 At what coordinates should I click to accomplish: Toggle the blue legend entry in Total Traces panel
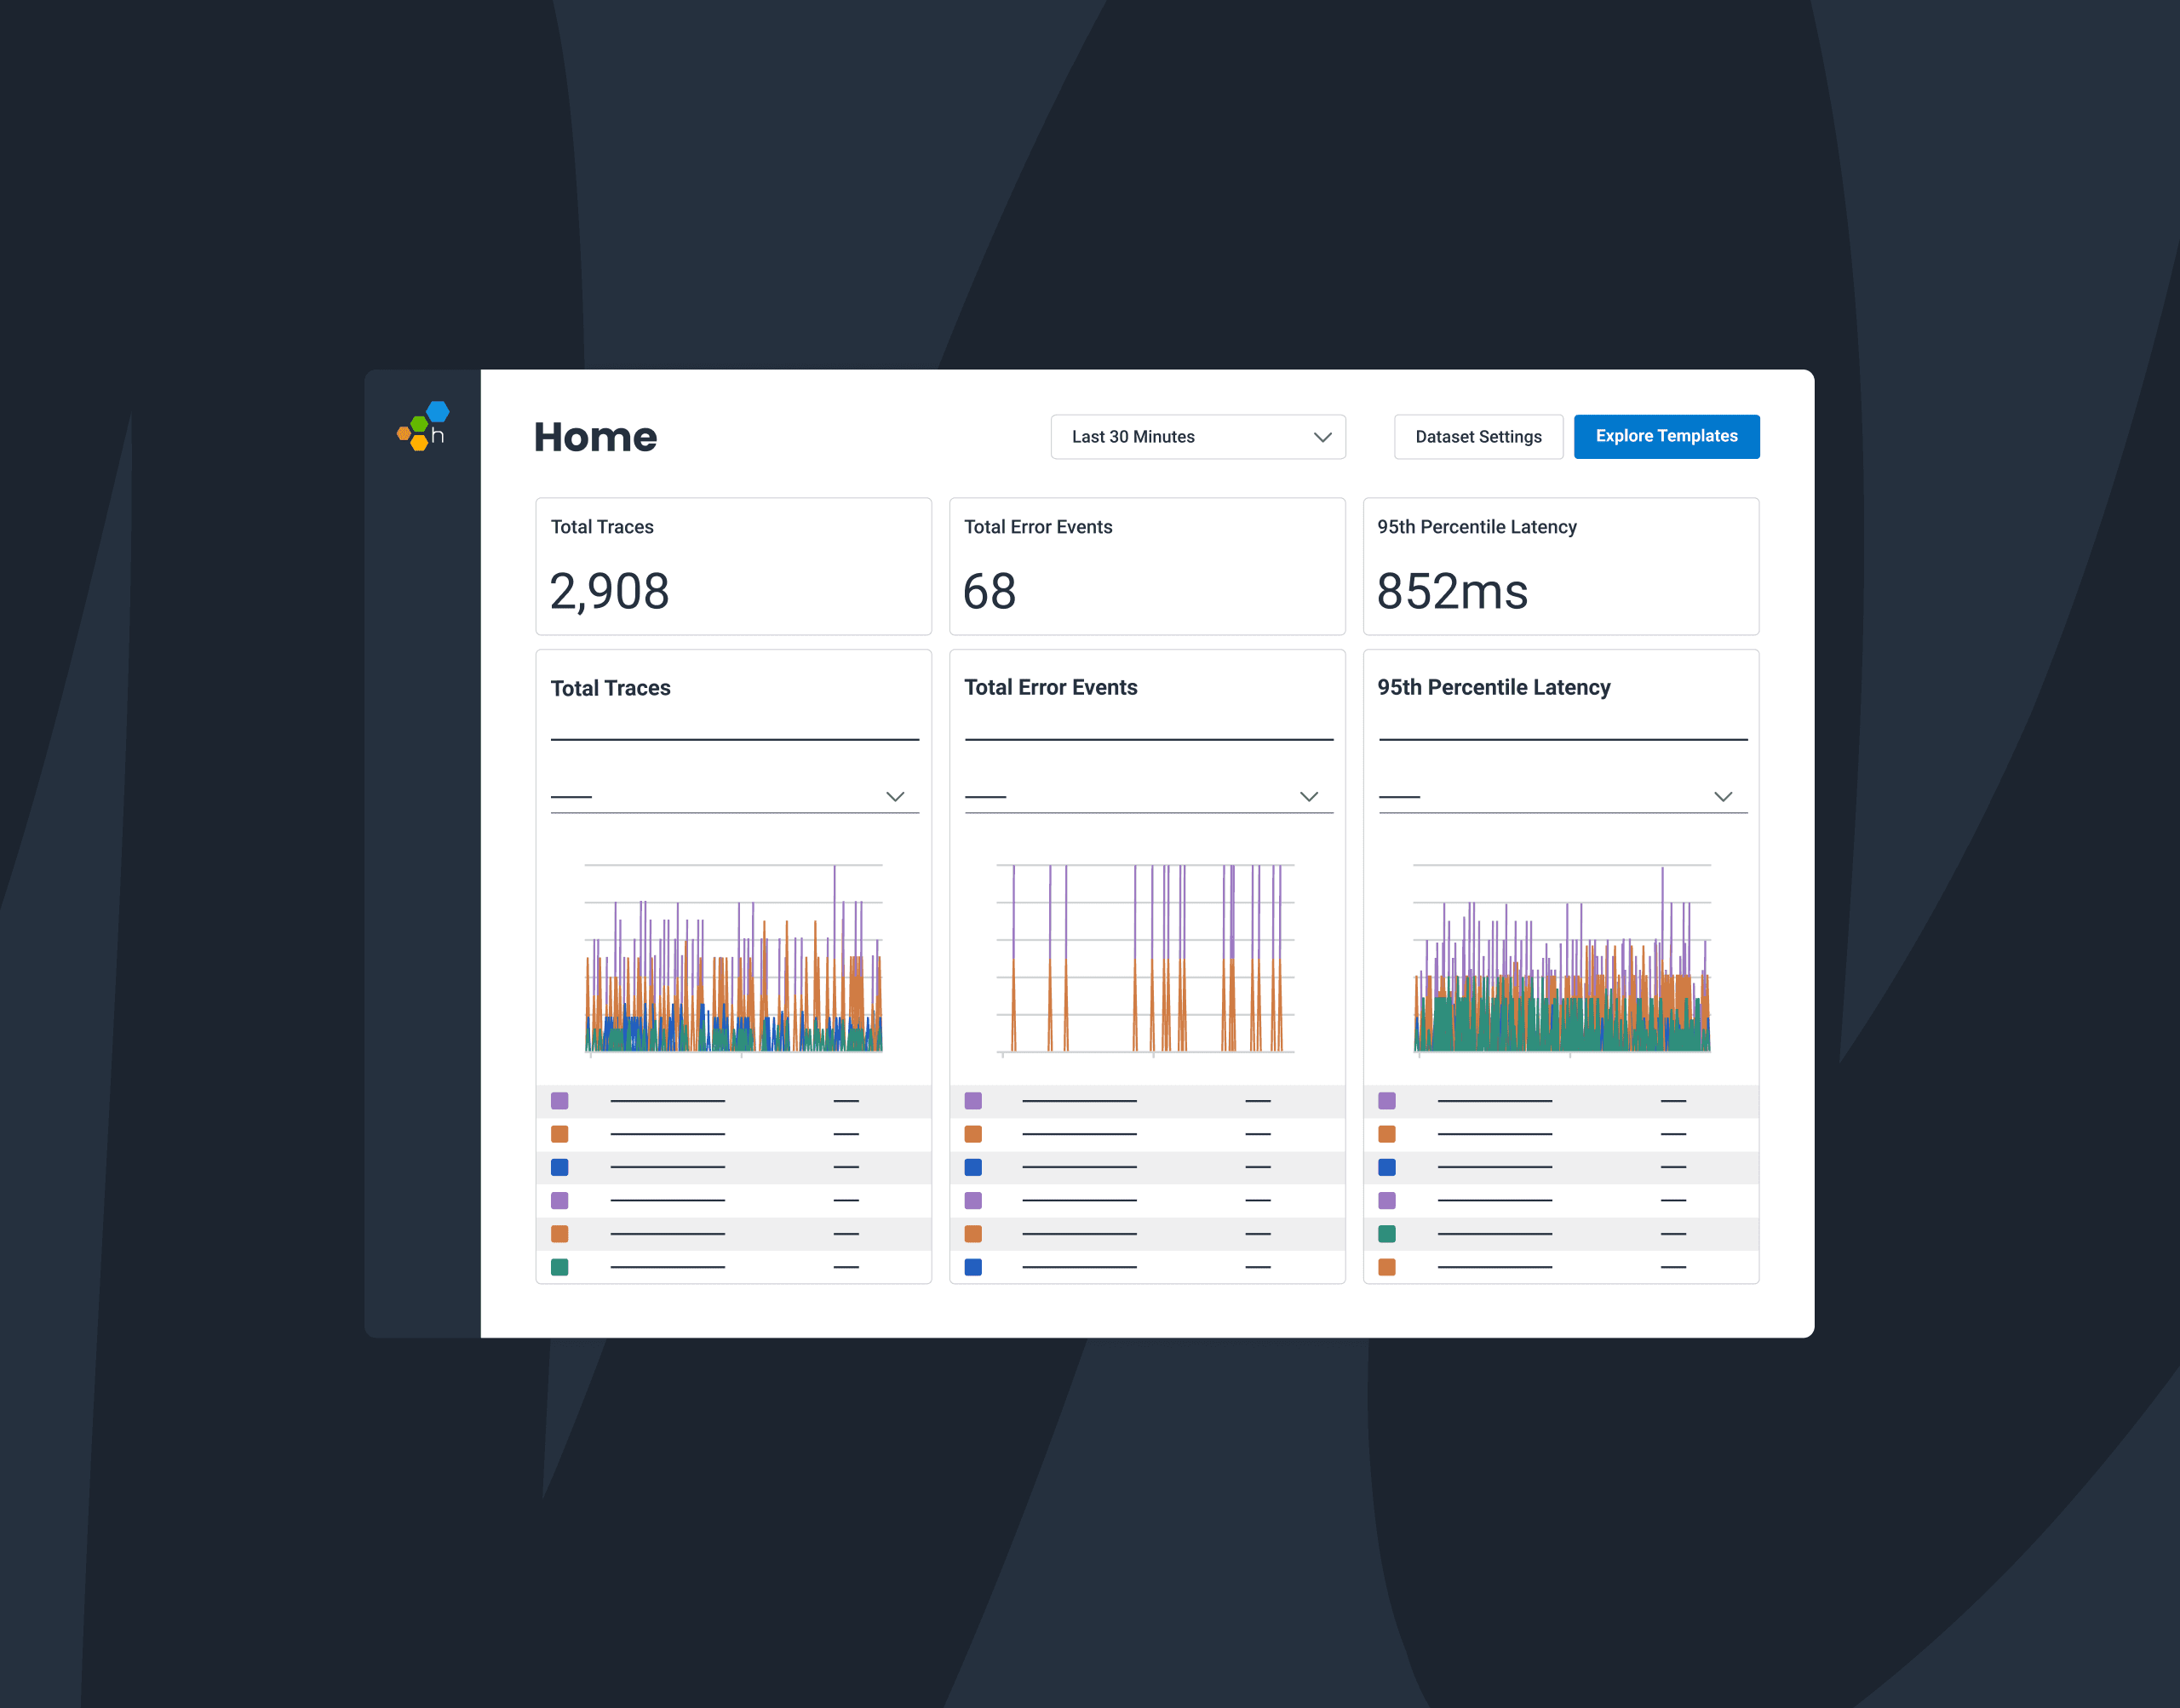(x=560, y=1167)
